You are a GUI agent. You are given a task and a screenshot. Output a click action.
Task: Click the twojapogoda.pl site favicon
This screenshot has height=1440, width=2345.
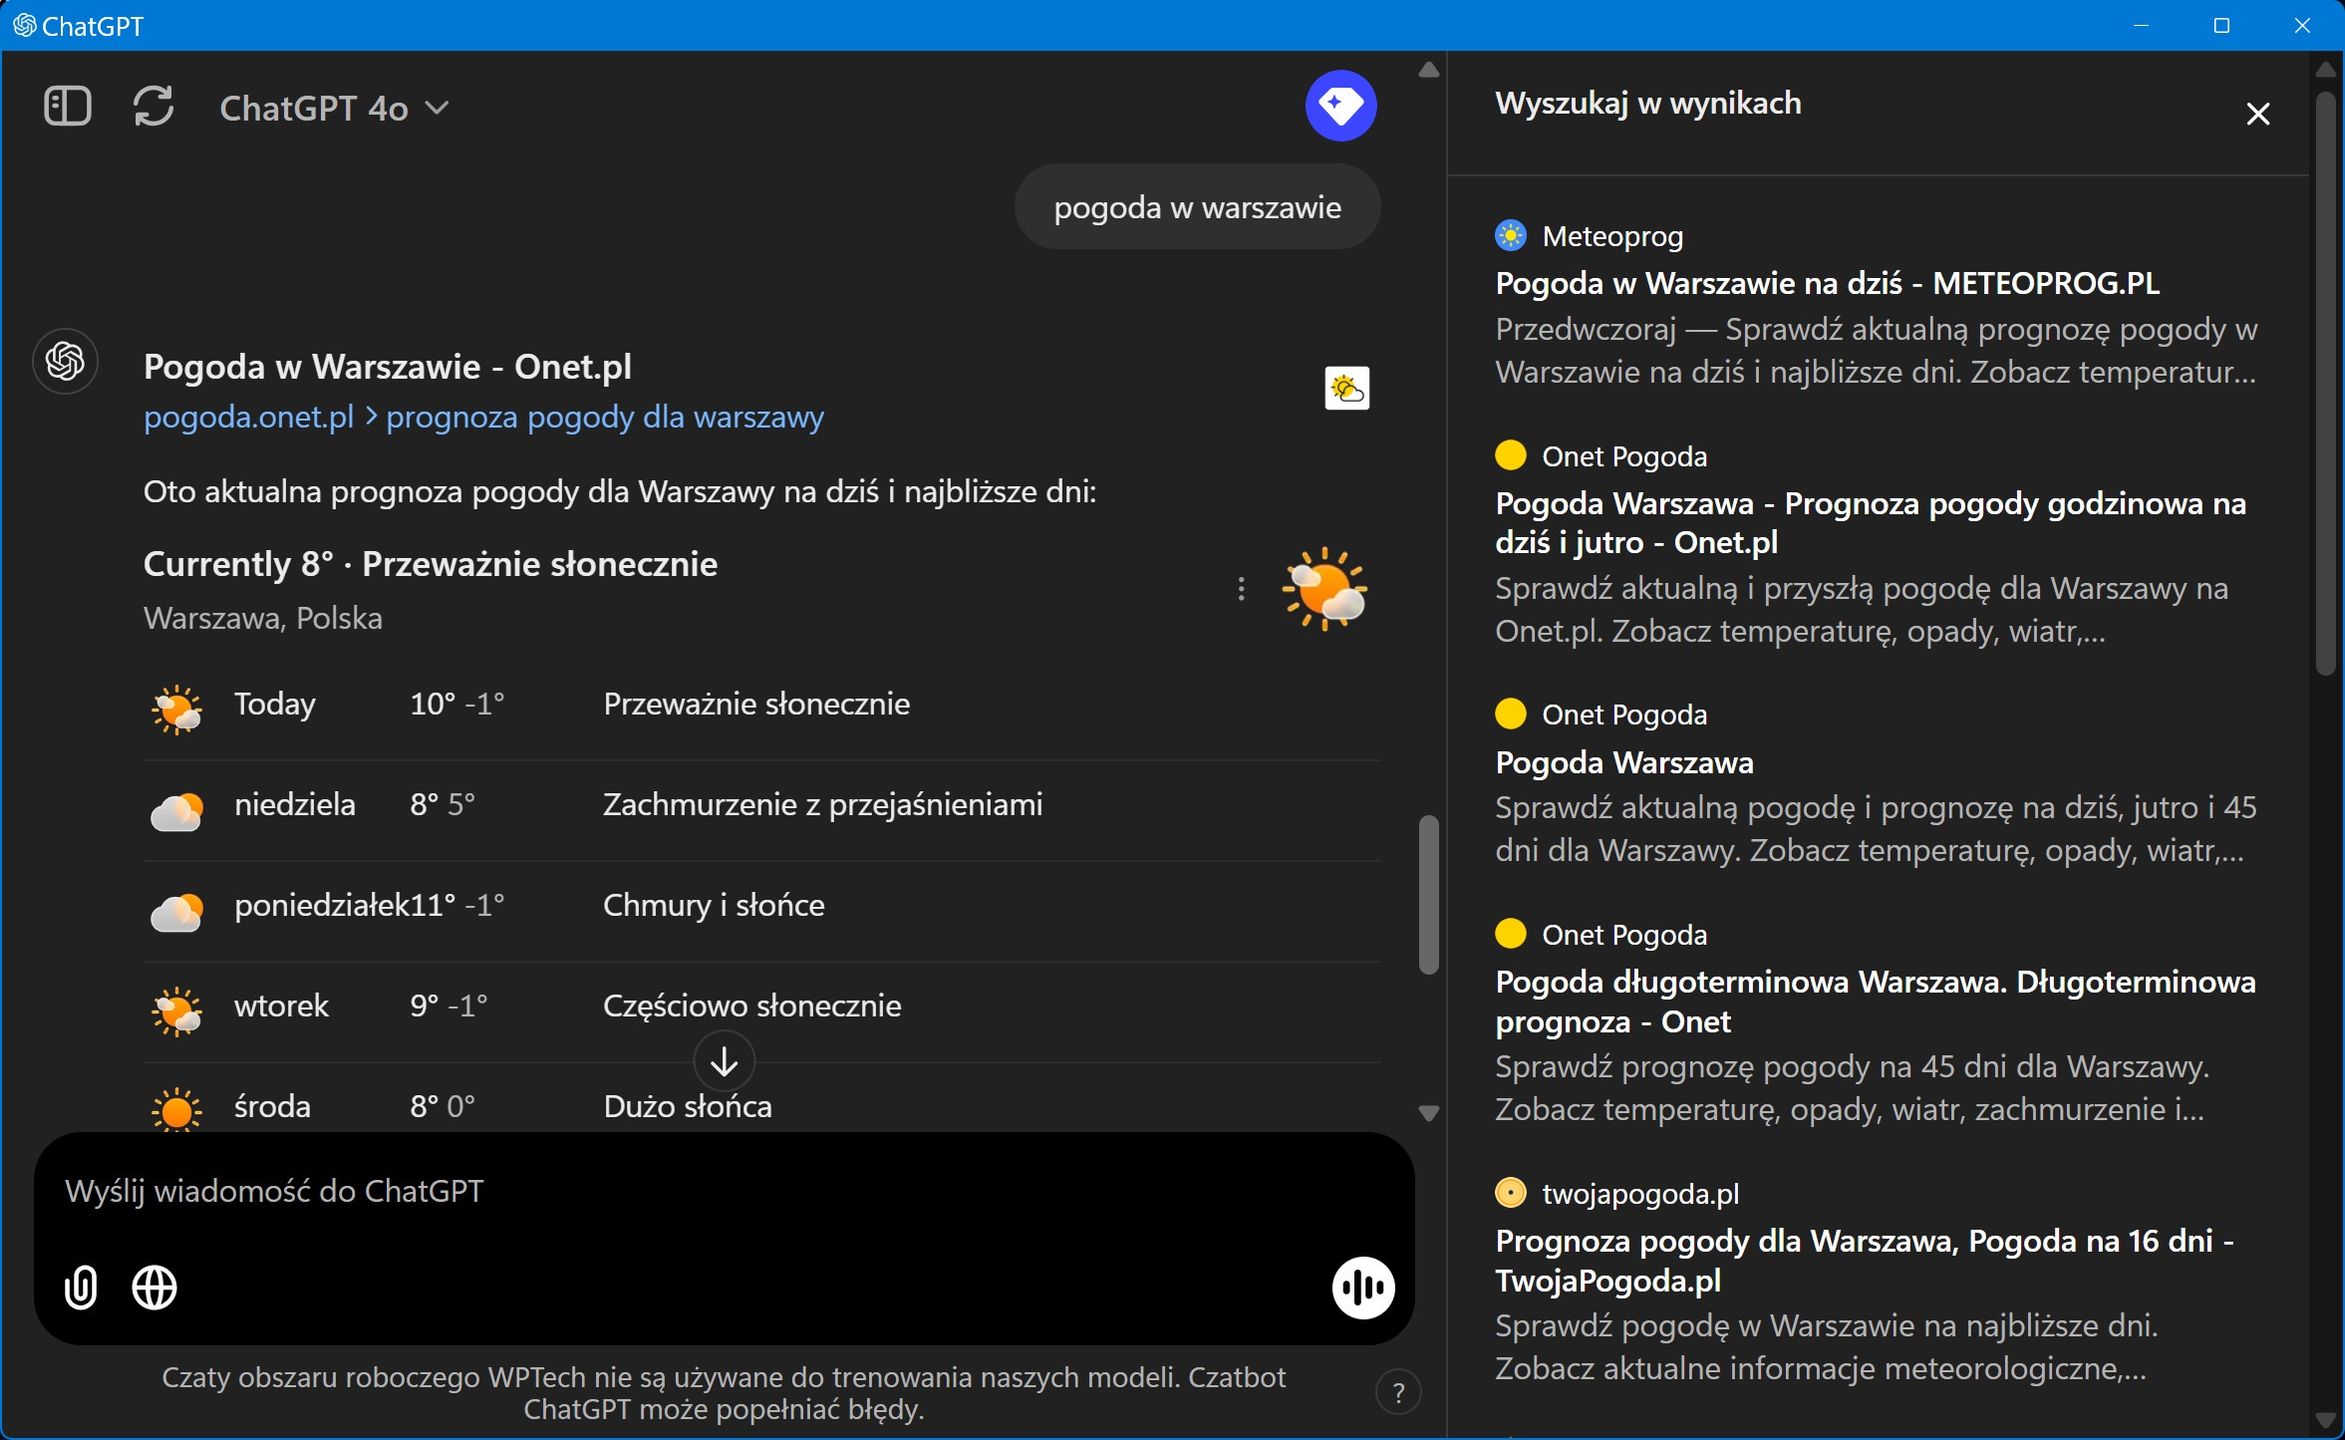(x=1510, y=1193)
